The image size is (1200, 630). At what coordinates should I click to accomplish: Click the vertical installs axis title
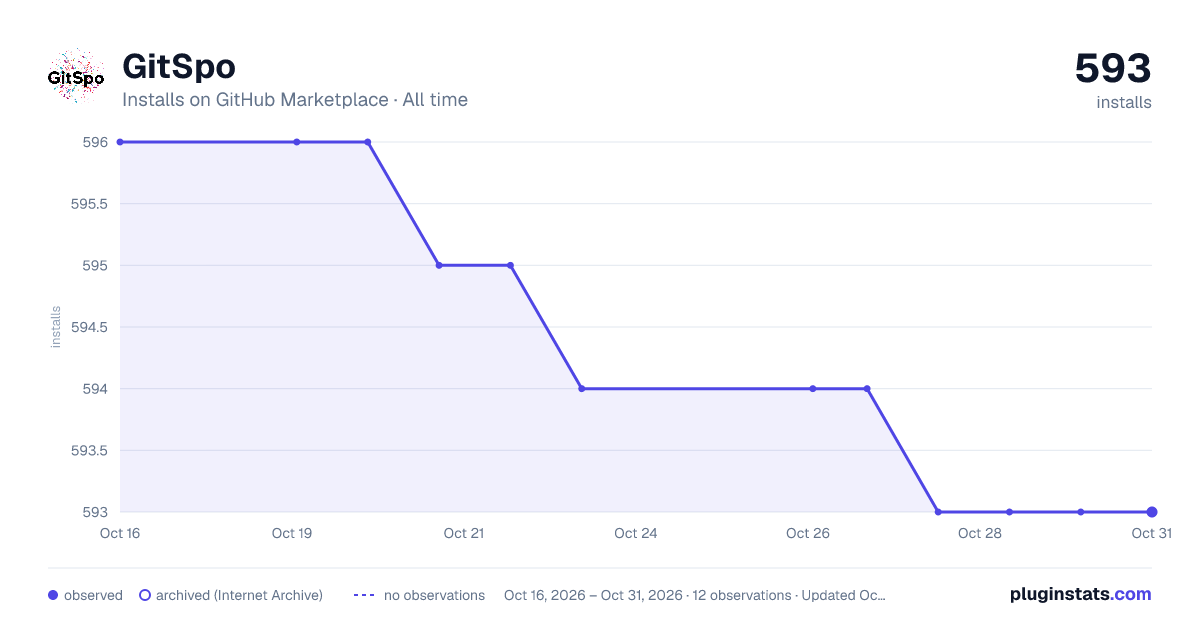point(56,327)
